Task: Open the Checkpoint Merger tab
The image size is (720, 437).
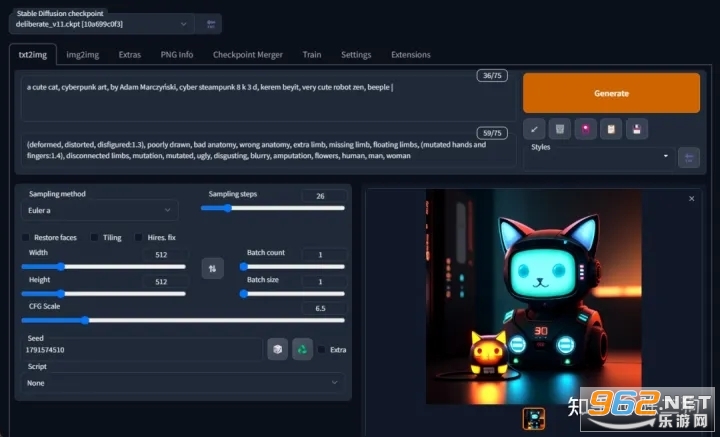Action: [248, 55]
